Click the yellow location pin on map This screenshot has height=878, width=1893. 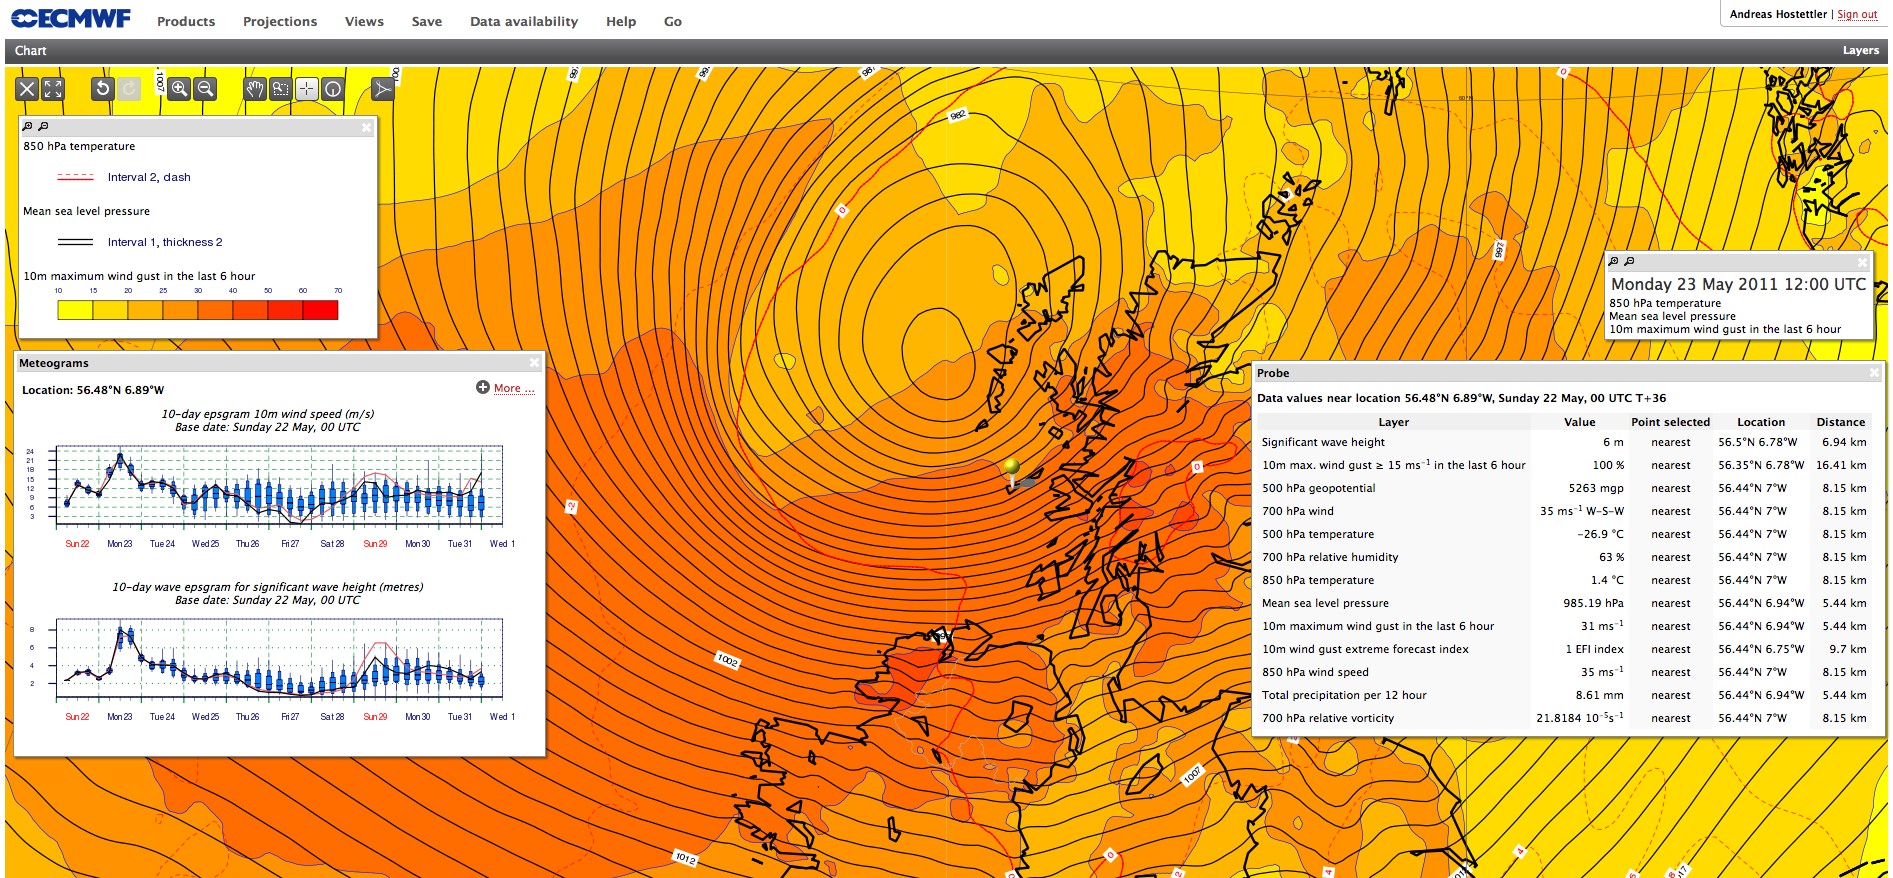[1012, 468]
